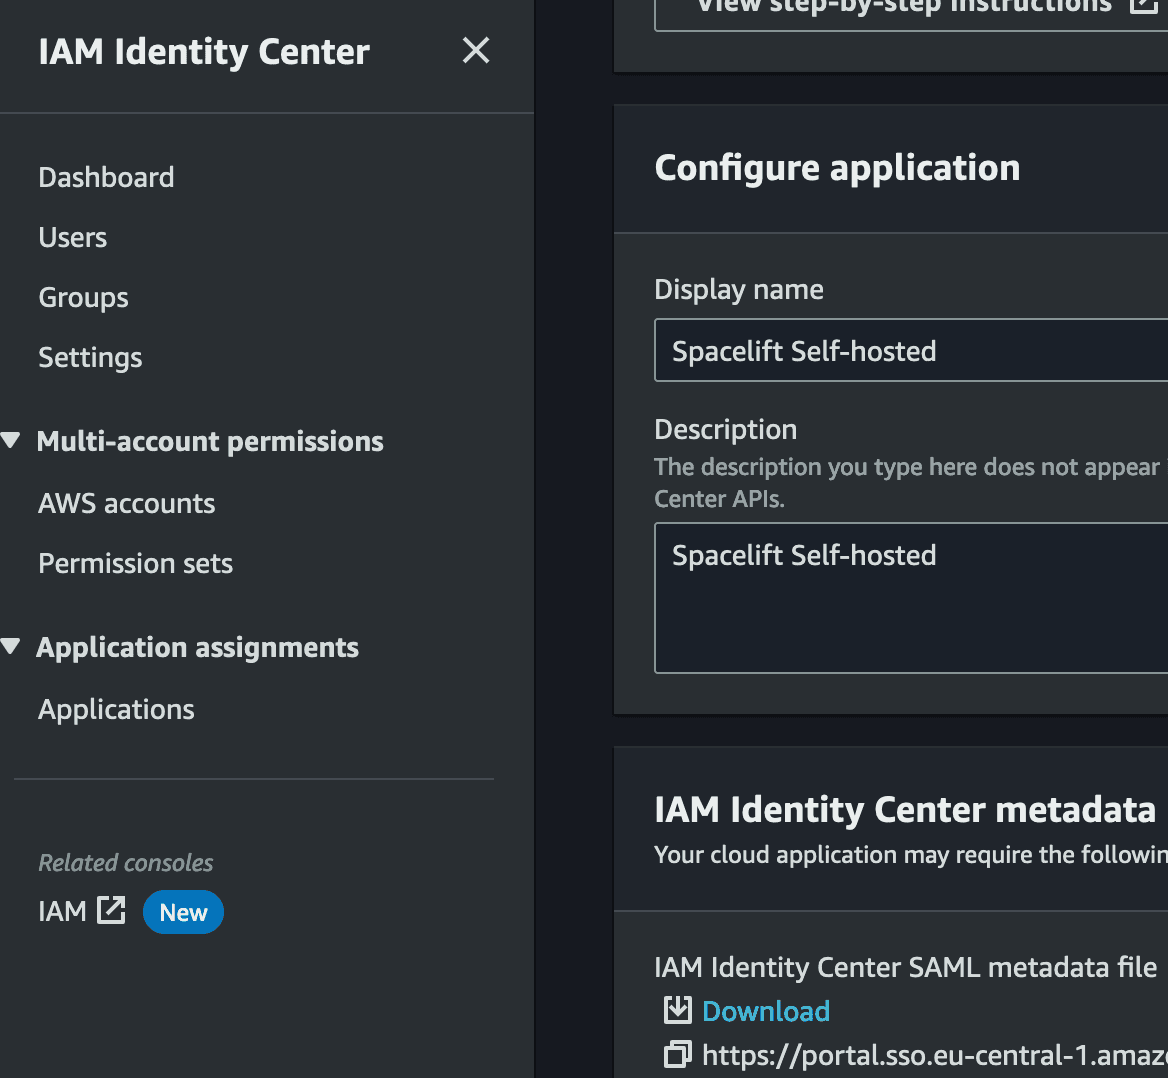The image size is (1168, 1078).
Task: Download the SAML metadata file
Action: tap(766, 1012)
